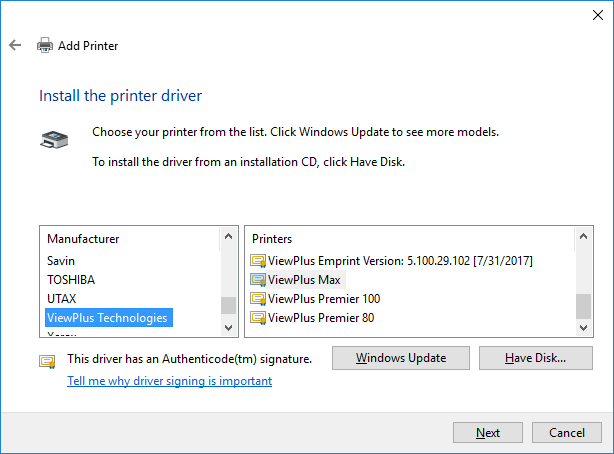Cancel the Add Printer wizard

click(567, 432)
